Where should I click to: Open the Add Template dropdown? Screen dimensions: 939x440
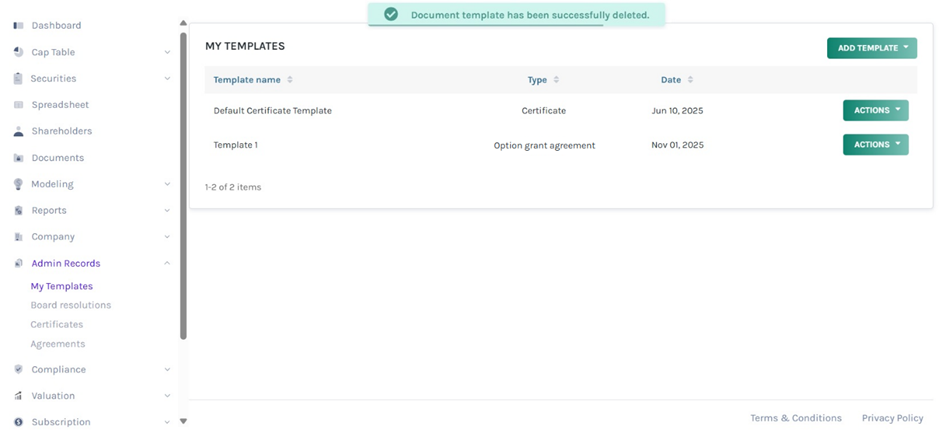pos(871,48)
